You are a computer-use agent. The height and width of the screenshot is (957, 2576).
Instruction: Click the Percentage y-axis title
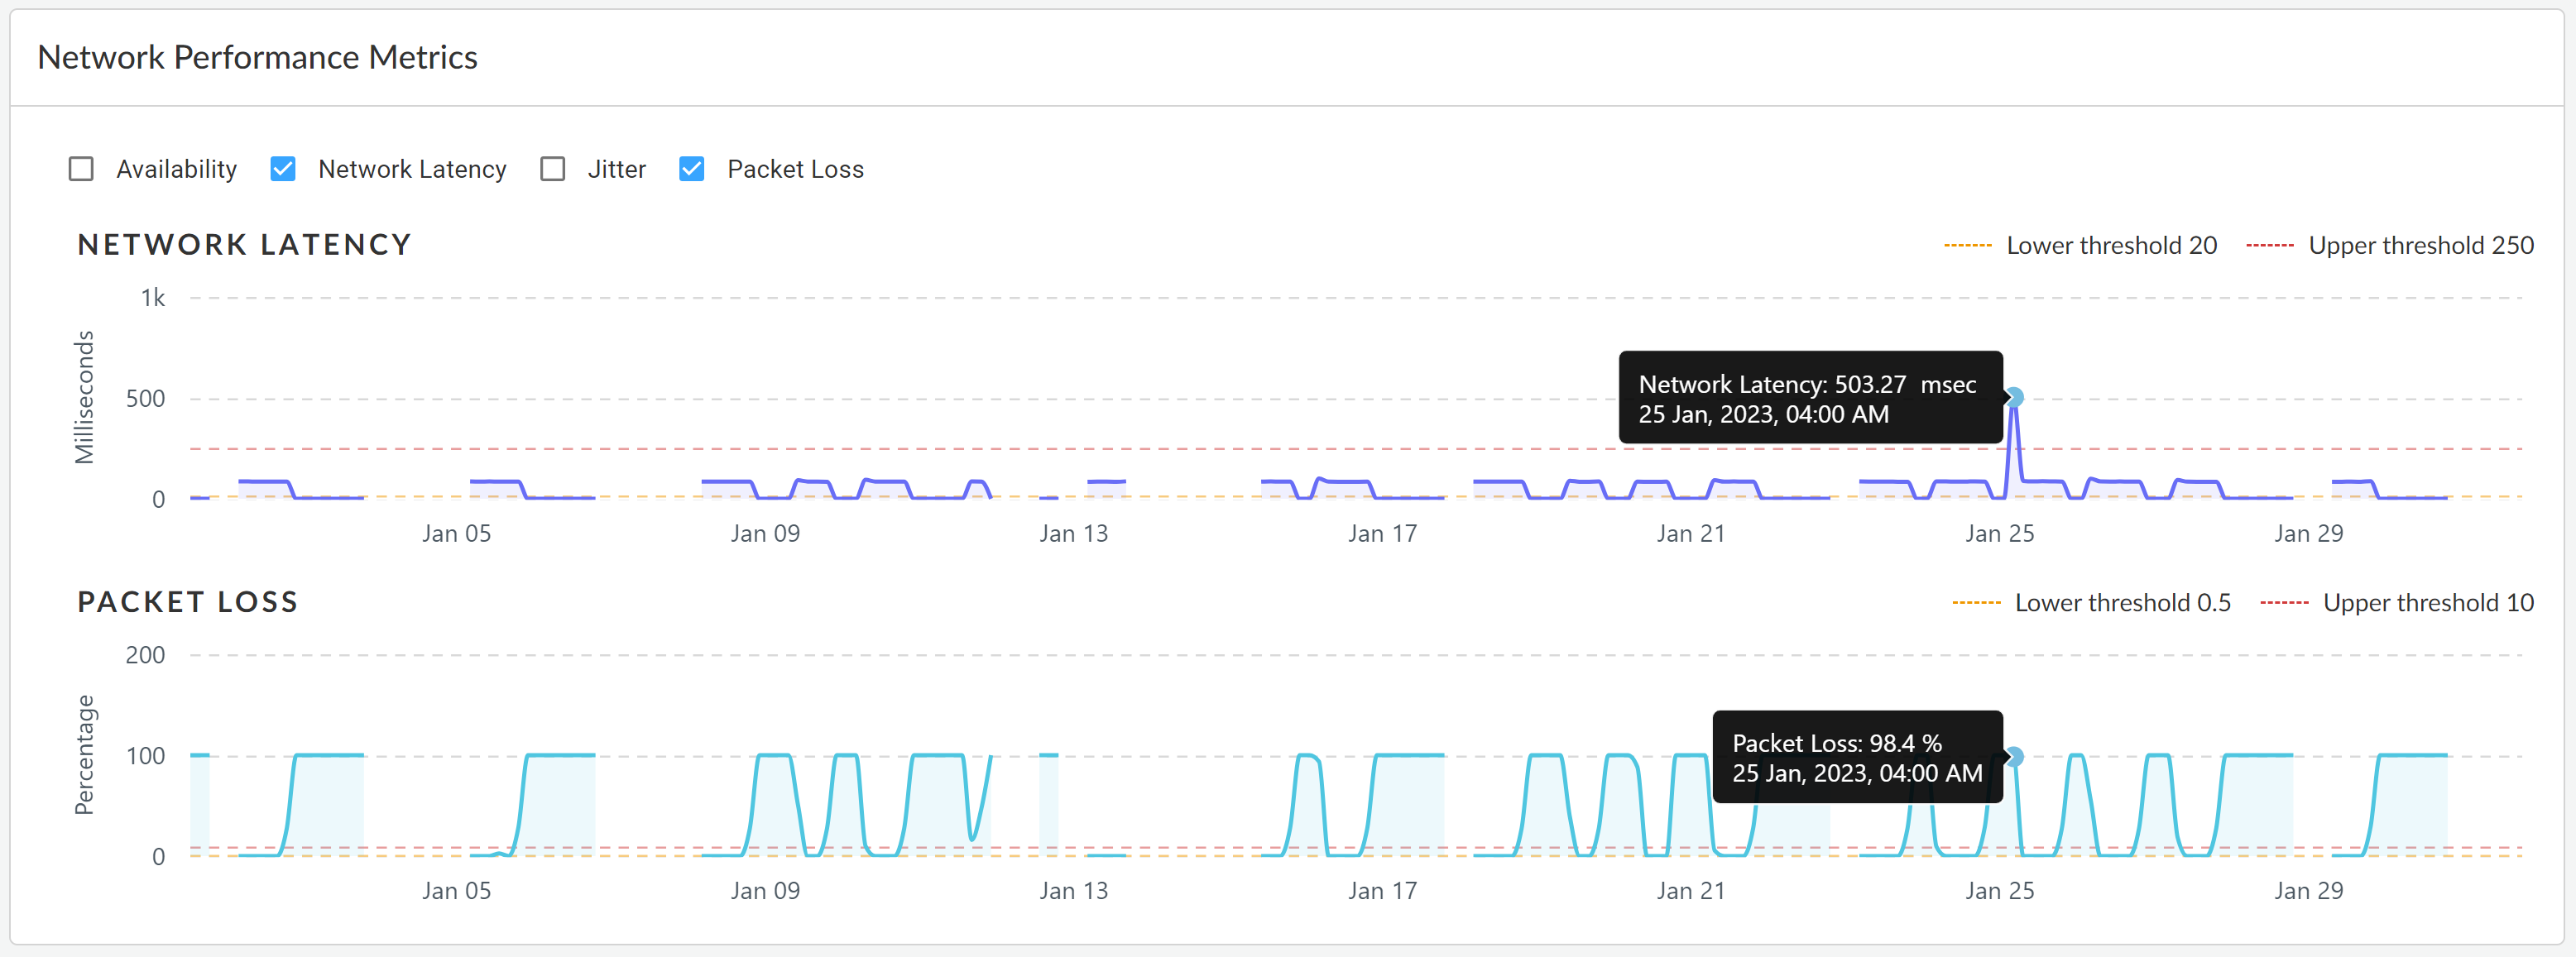click(x=84, y=755)
